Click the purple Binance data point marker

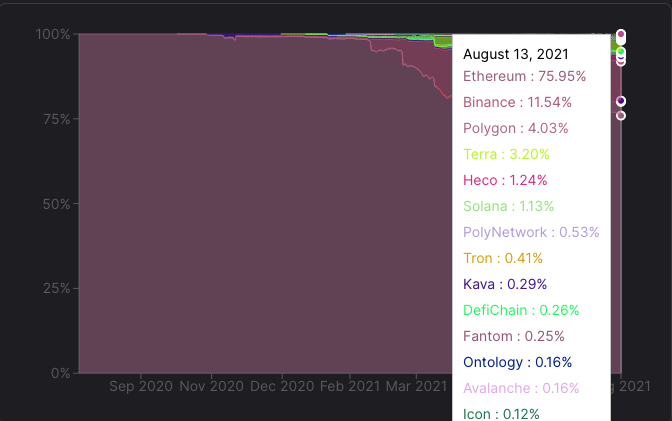coord(621,101)
